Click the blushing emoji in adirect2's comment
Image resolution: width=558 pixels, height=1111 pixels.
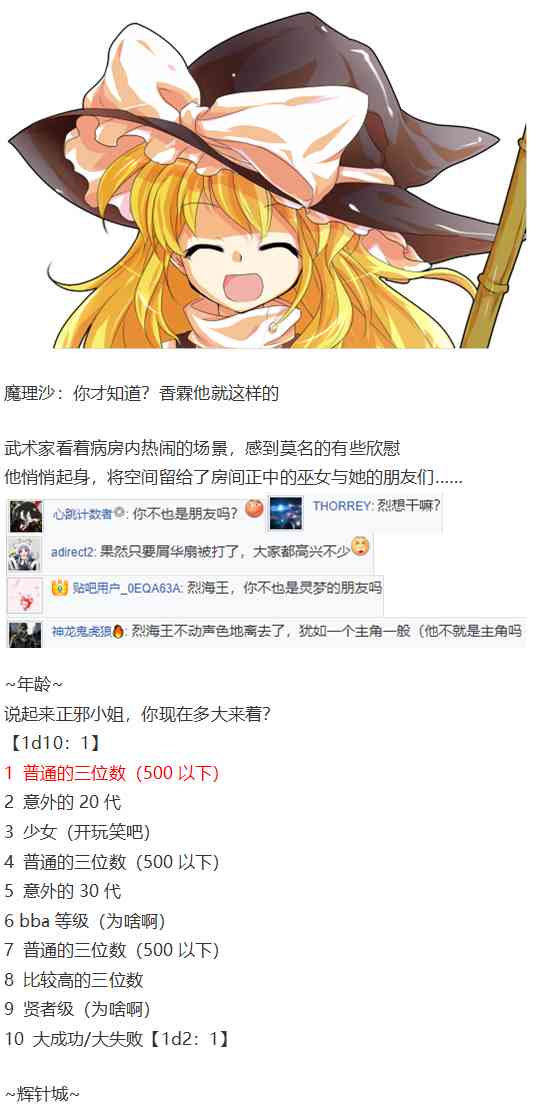click(x=360, y=546)
